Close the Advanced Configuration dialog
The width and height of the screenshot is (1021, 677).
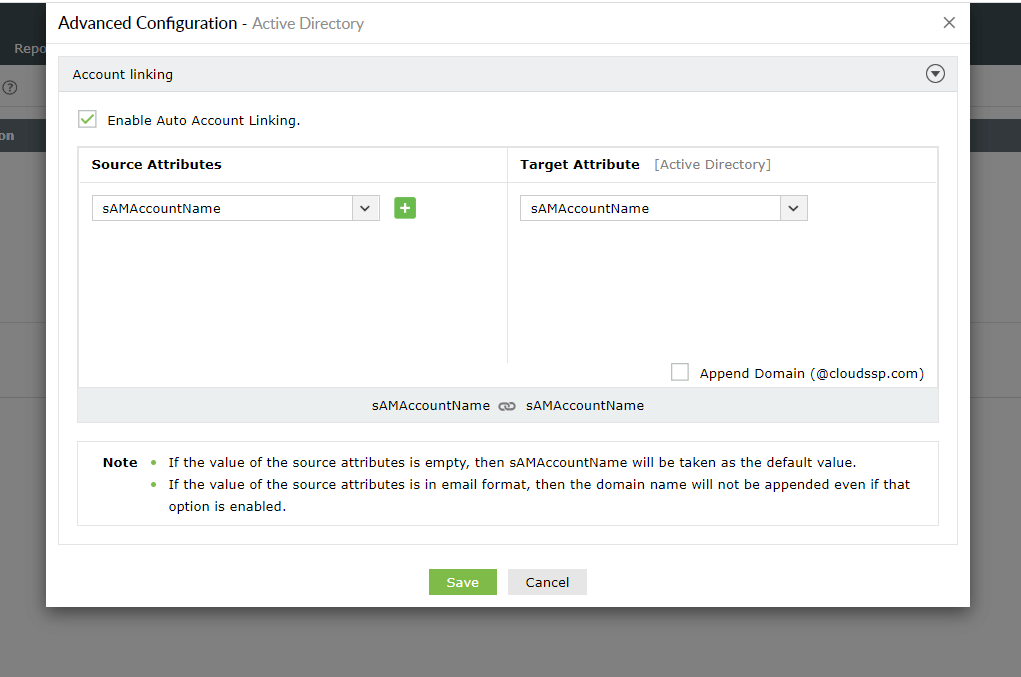click(x=949, y=23)
